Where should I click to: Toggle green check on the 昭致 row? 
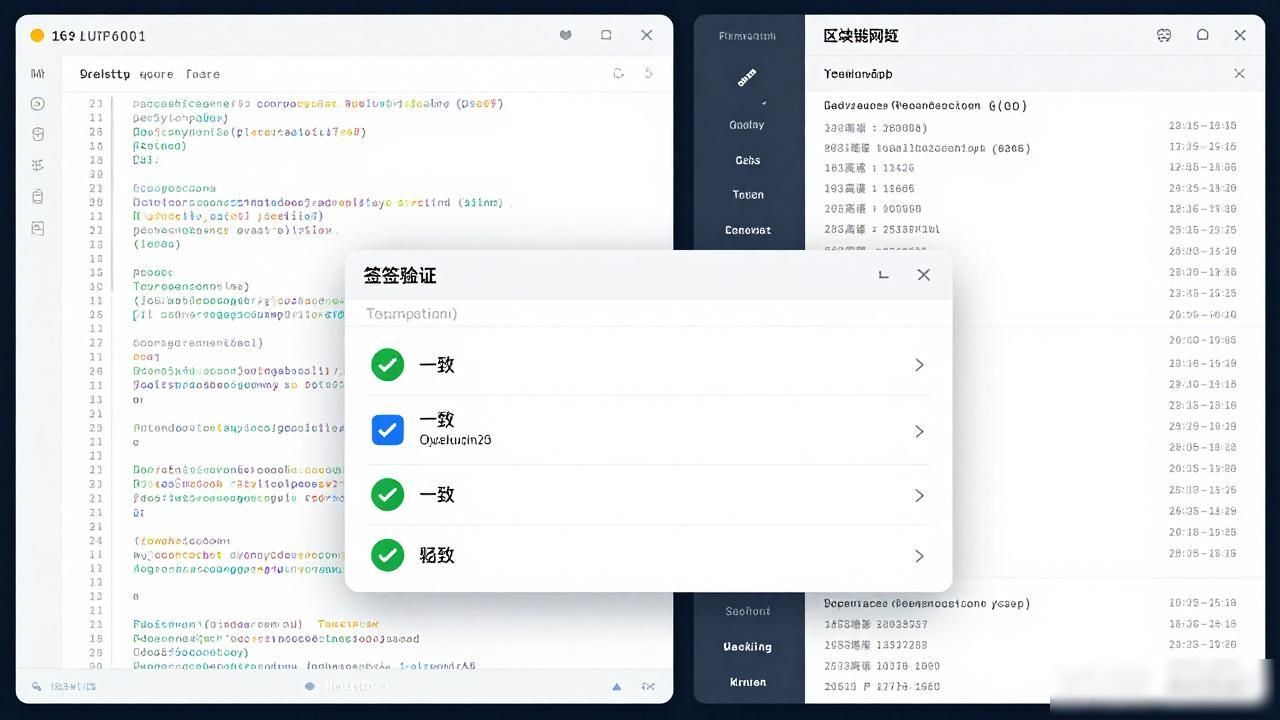point(387,555)
